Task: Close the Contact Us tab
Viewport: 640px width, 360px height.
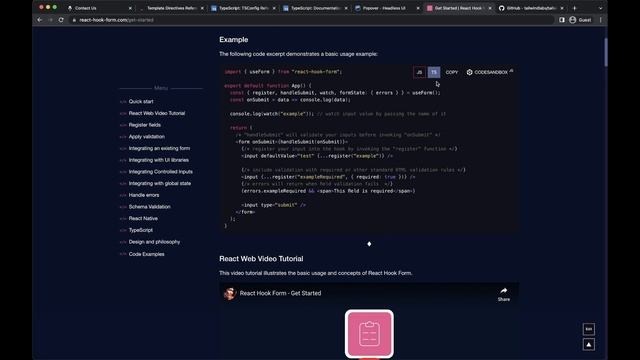Action: pyautogui.click(x=130, y=8)
